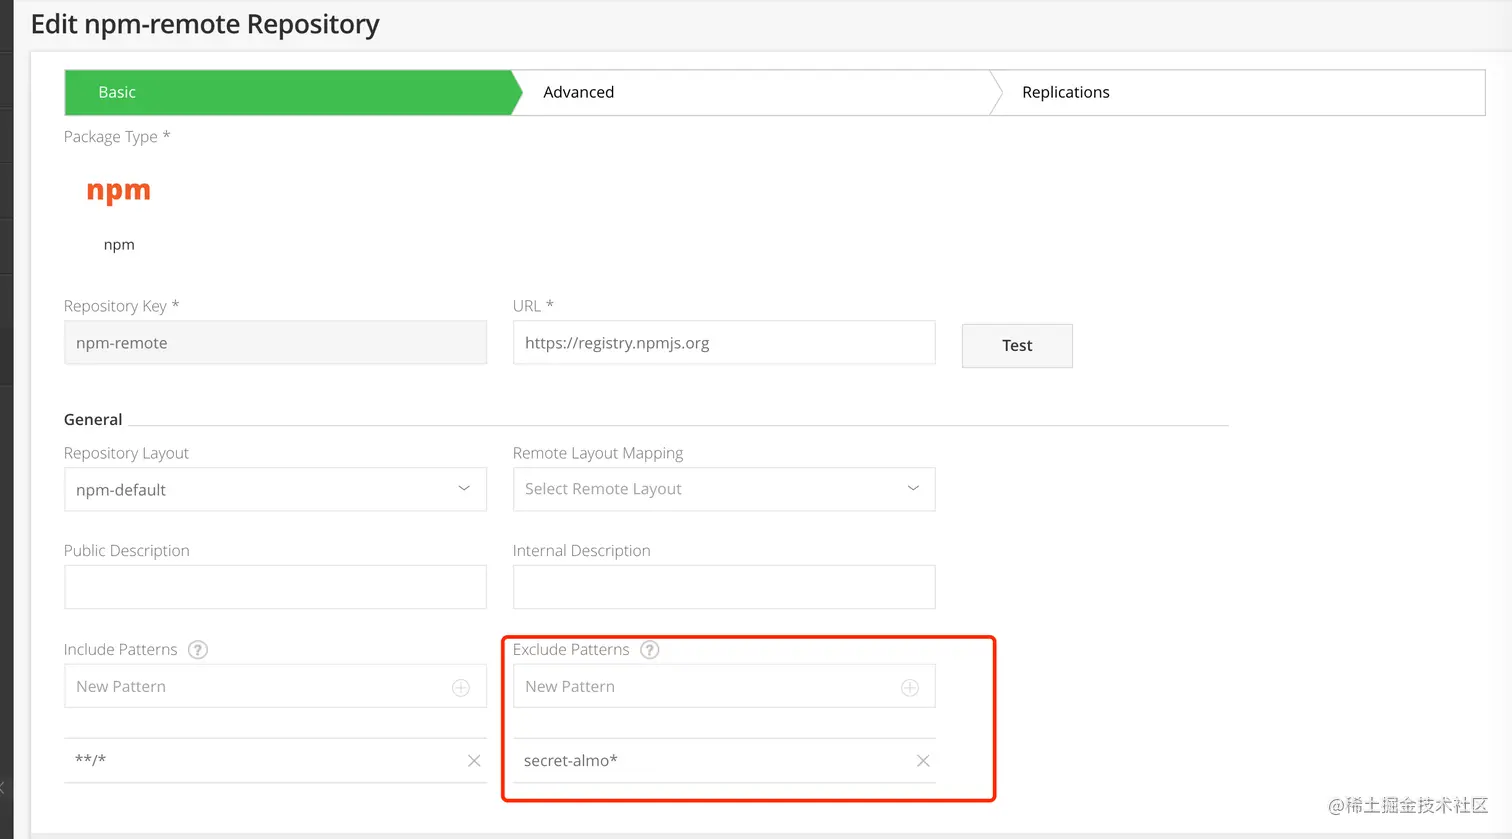
Task: Open the Exclude Patterns help tooltip icon
Action: tap(650, 650)
